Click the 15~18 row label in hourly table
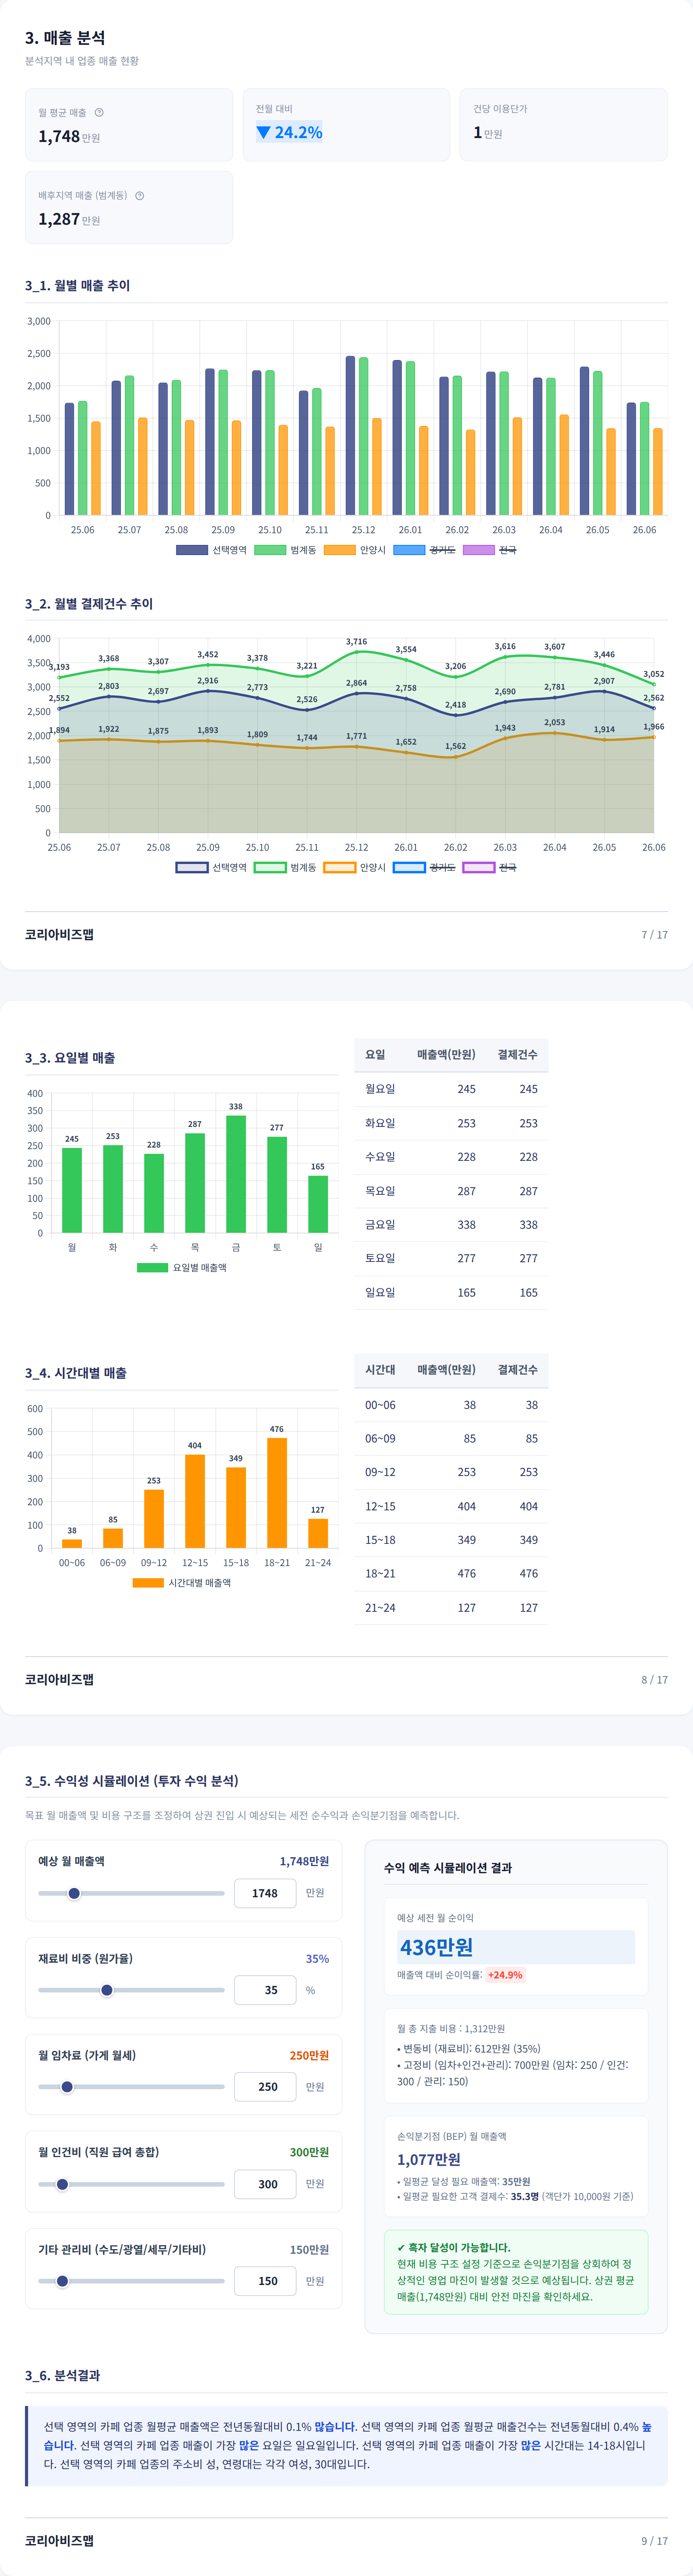 click(x=380, y=1540)
